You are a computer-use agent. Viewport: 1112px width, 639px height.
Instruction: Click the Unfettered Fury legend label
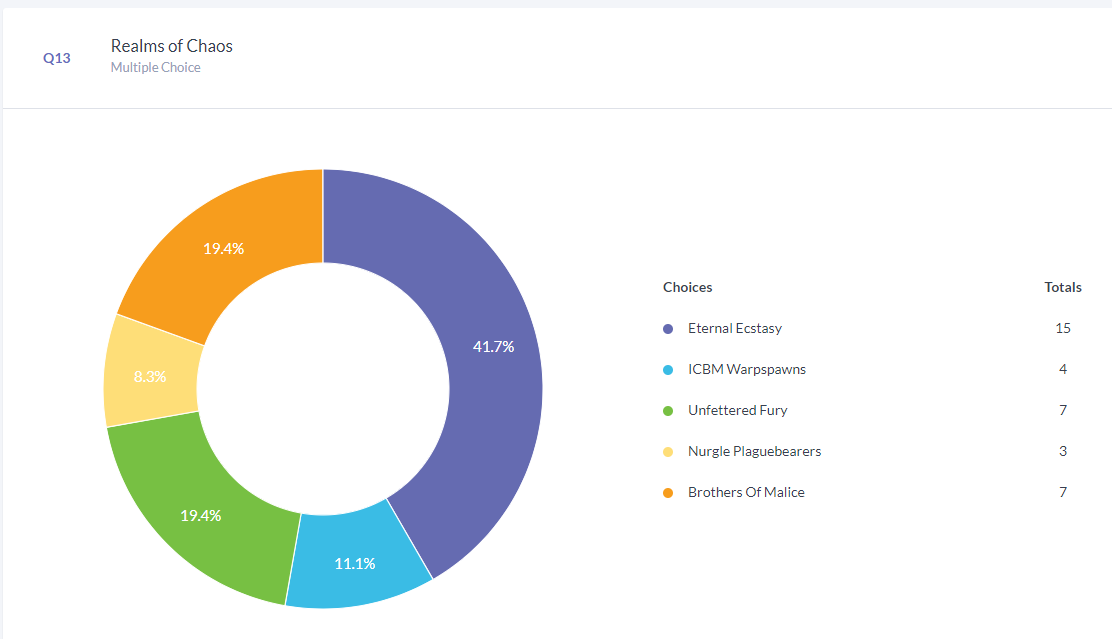pos(738,411)
